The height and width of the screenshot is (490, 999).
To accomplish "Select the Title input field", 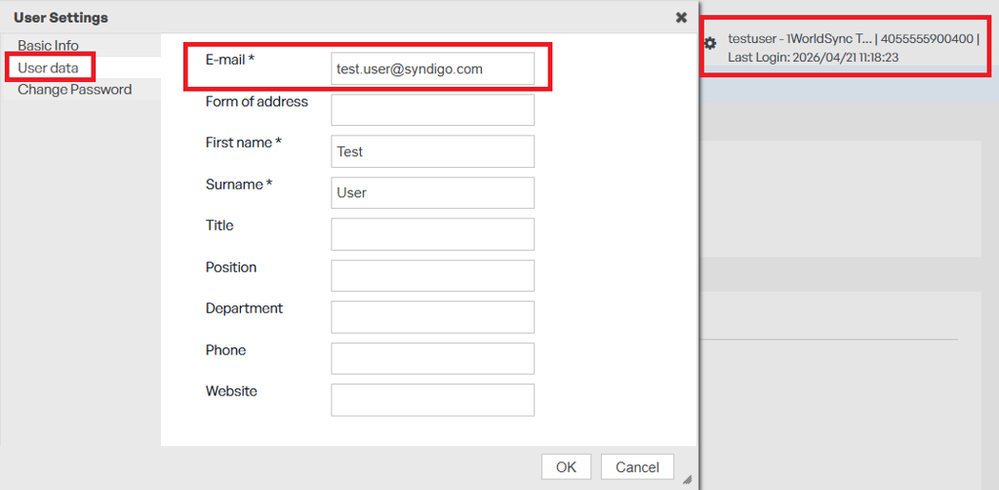I will click(433, 234).
